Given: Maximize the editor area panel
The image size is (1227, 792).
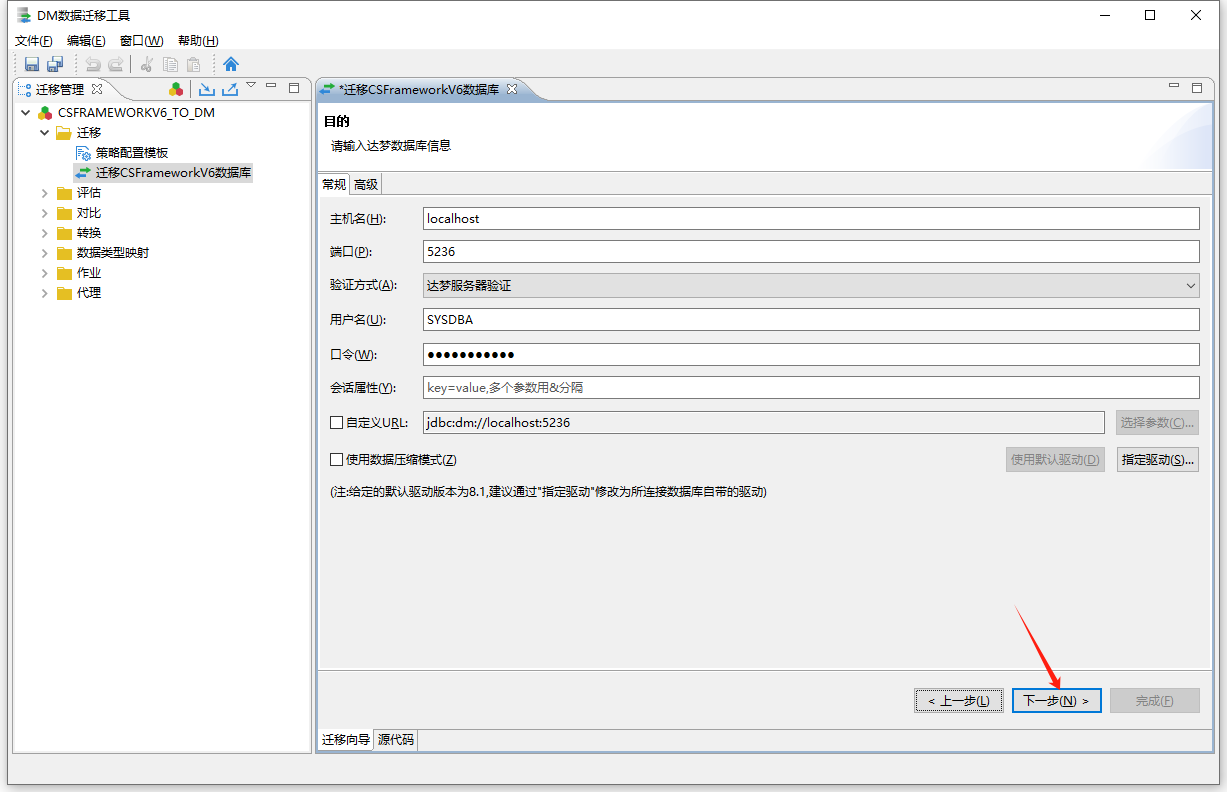Looking at the screenshot, I should tap(1196, 88).
